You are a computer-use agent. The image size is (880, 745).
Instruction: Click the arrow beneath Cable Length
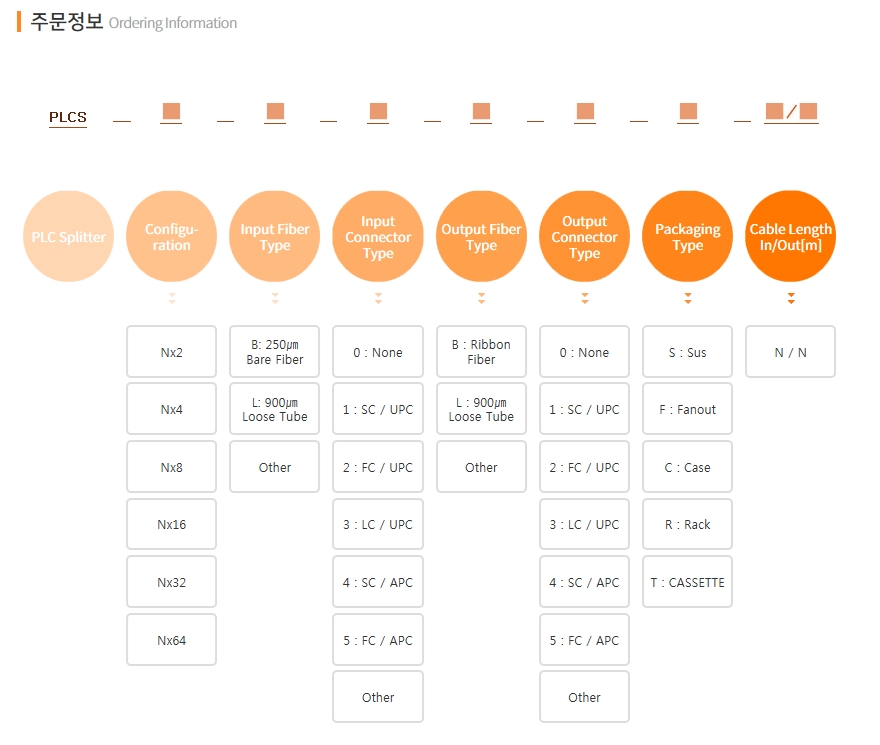coord(791,298)
